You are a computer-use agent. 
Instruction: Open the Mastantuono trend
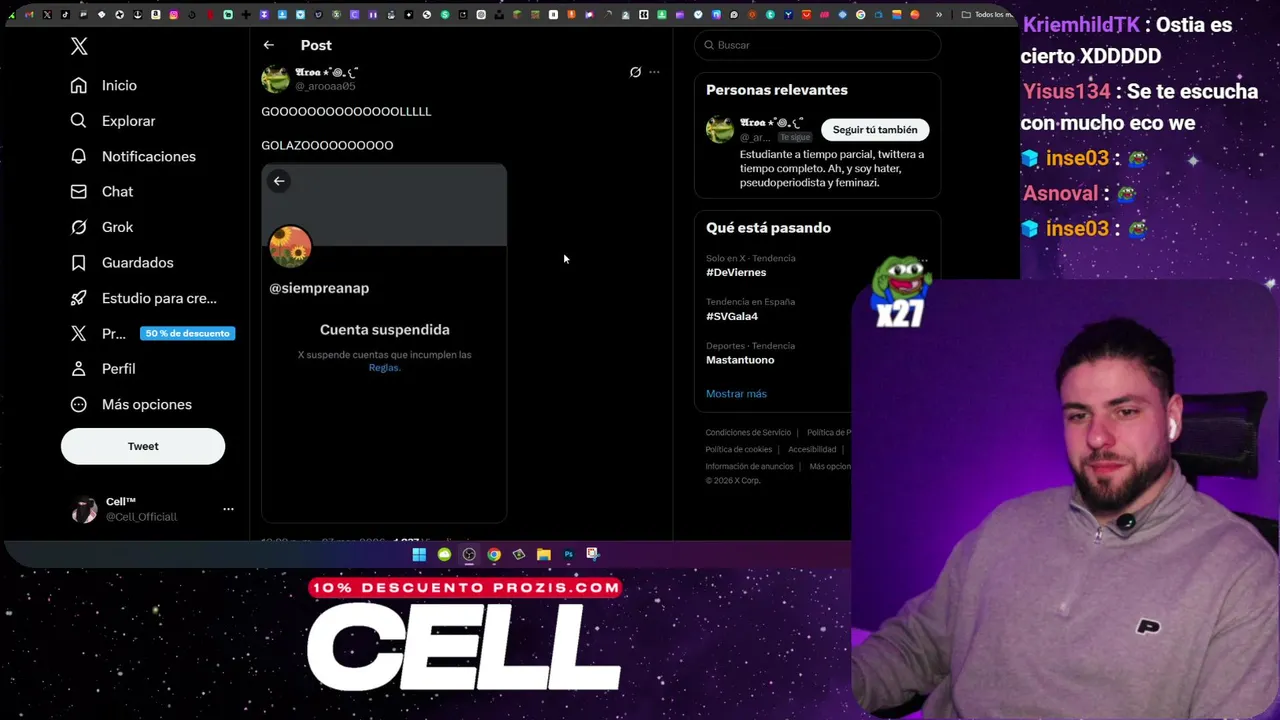740,360
